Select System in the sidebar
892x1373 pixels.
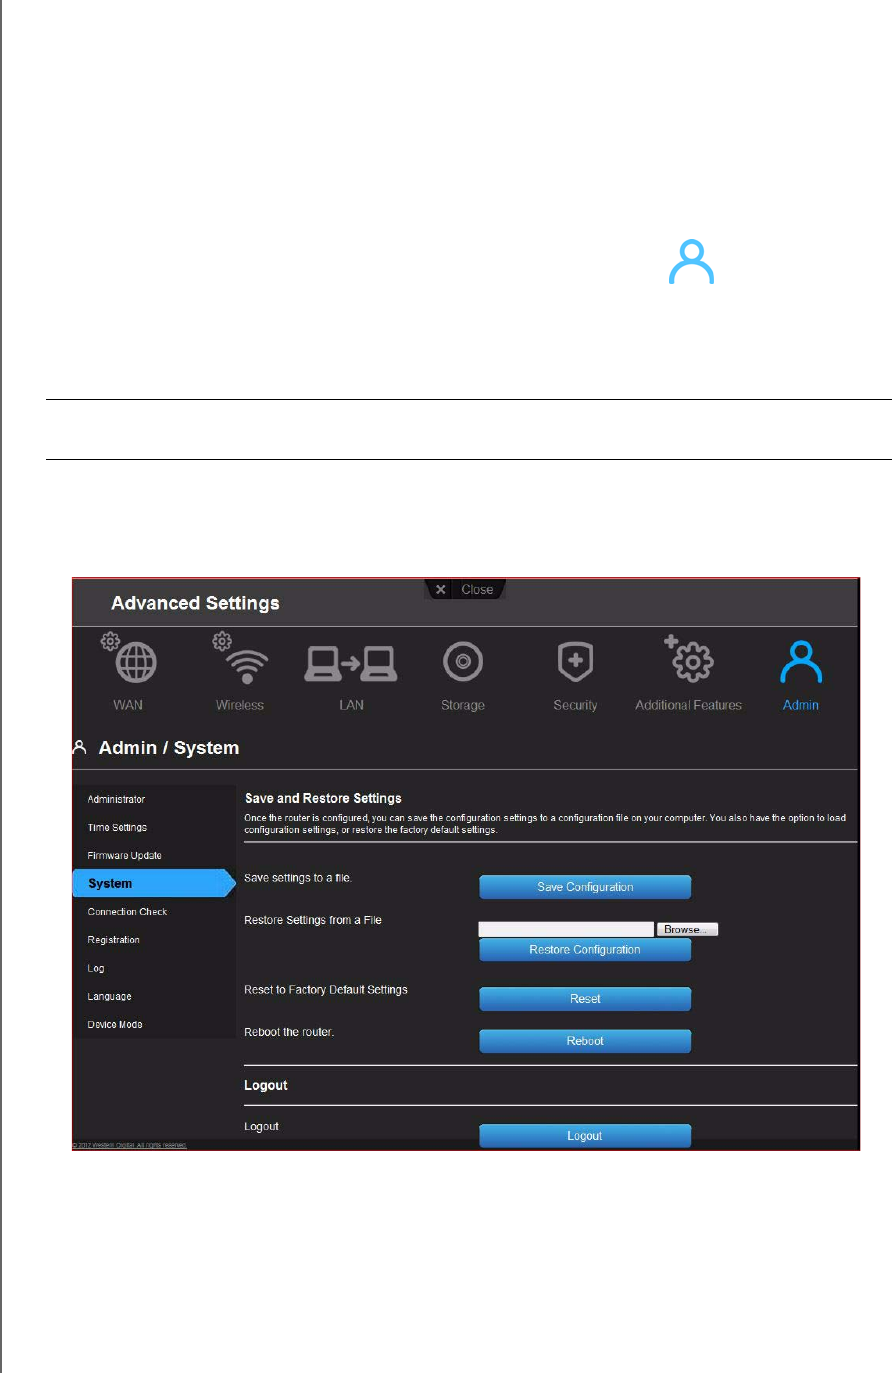(x=153, y=884)
